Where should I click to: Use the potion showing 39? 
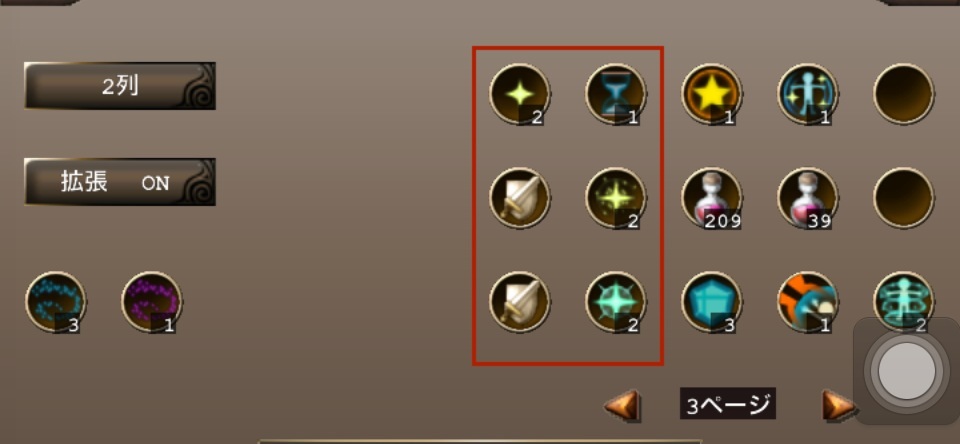coord(808,198)
